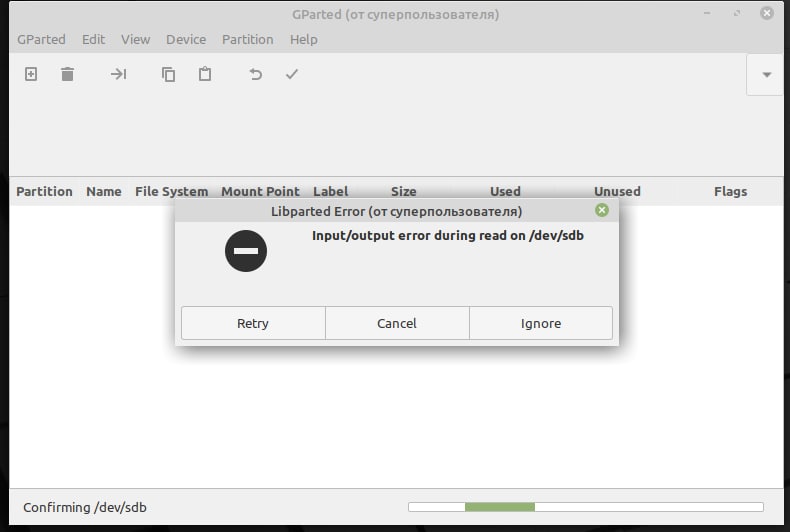
Task: Click the Resize/Move arrow toolbar icon
Action: click(118, 74)
